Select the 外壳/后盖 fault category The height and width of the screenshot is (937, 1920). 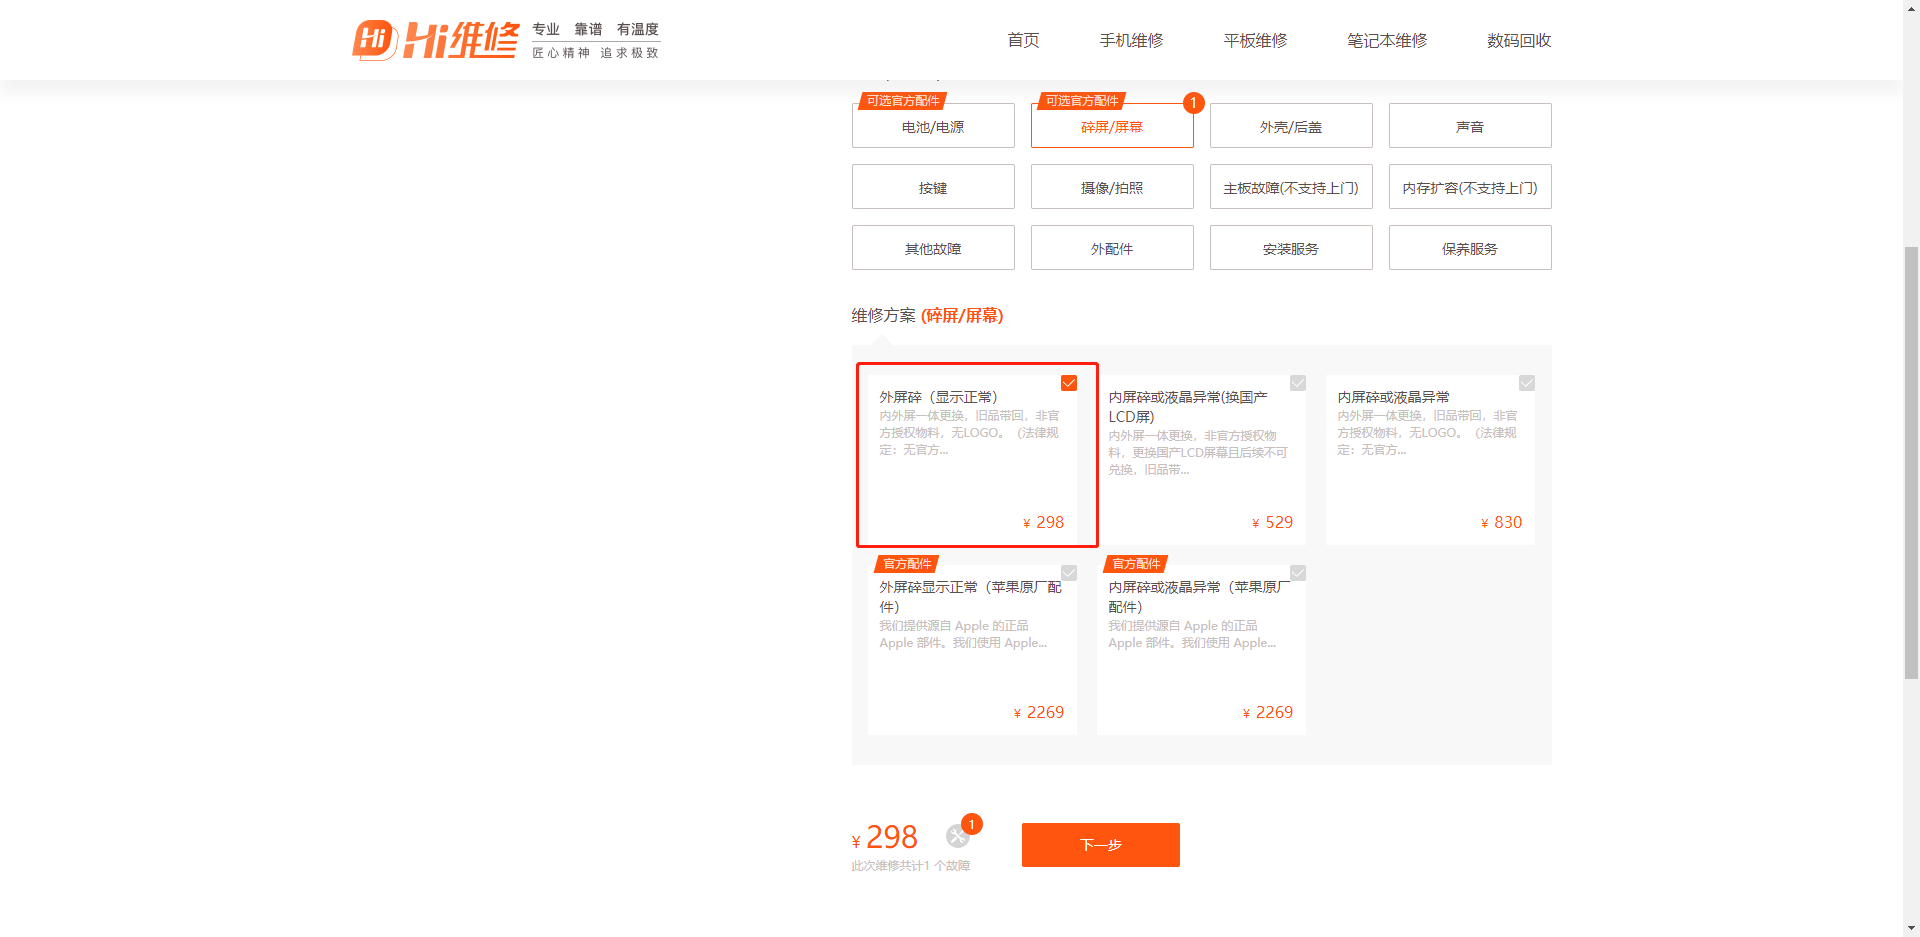(x=1291, y=126)
